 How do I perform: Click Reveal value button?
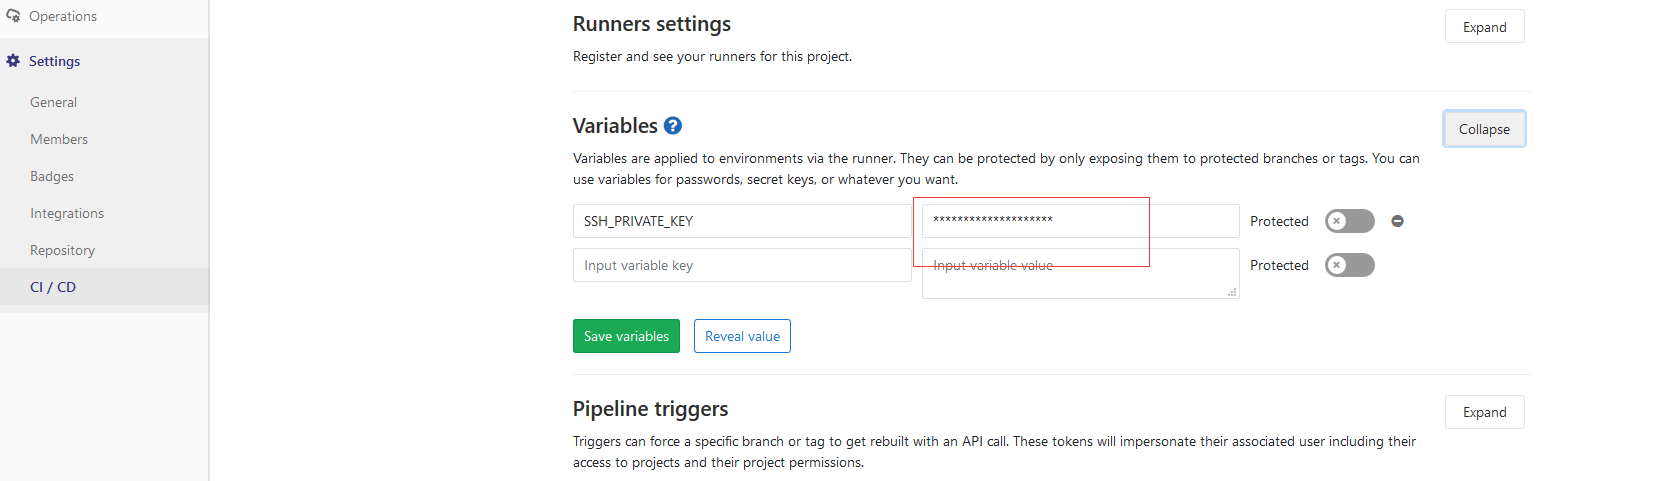(x=742, y=336)
